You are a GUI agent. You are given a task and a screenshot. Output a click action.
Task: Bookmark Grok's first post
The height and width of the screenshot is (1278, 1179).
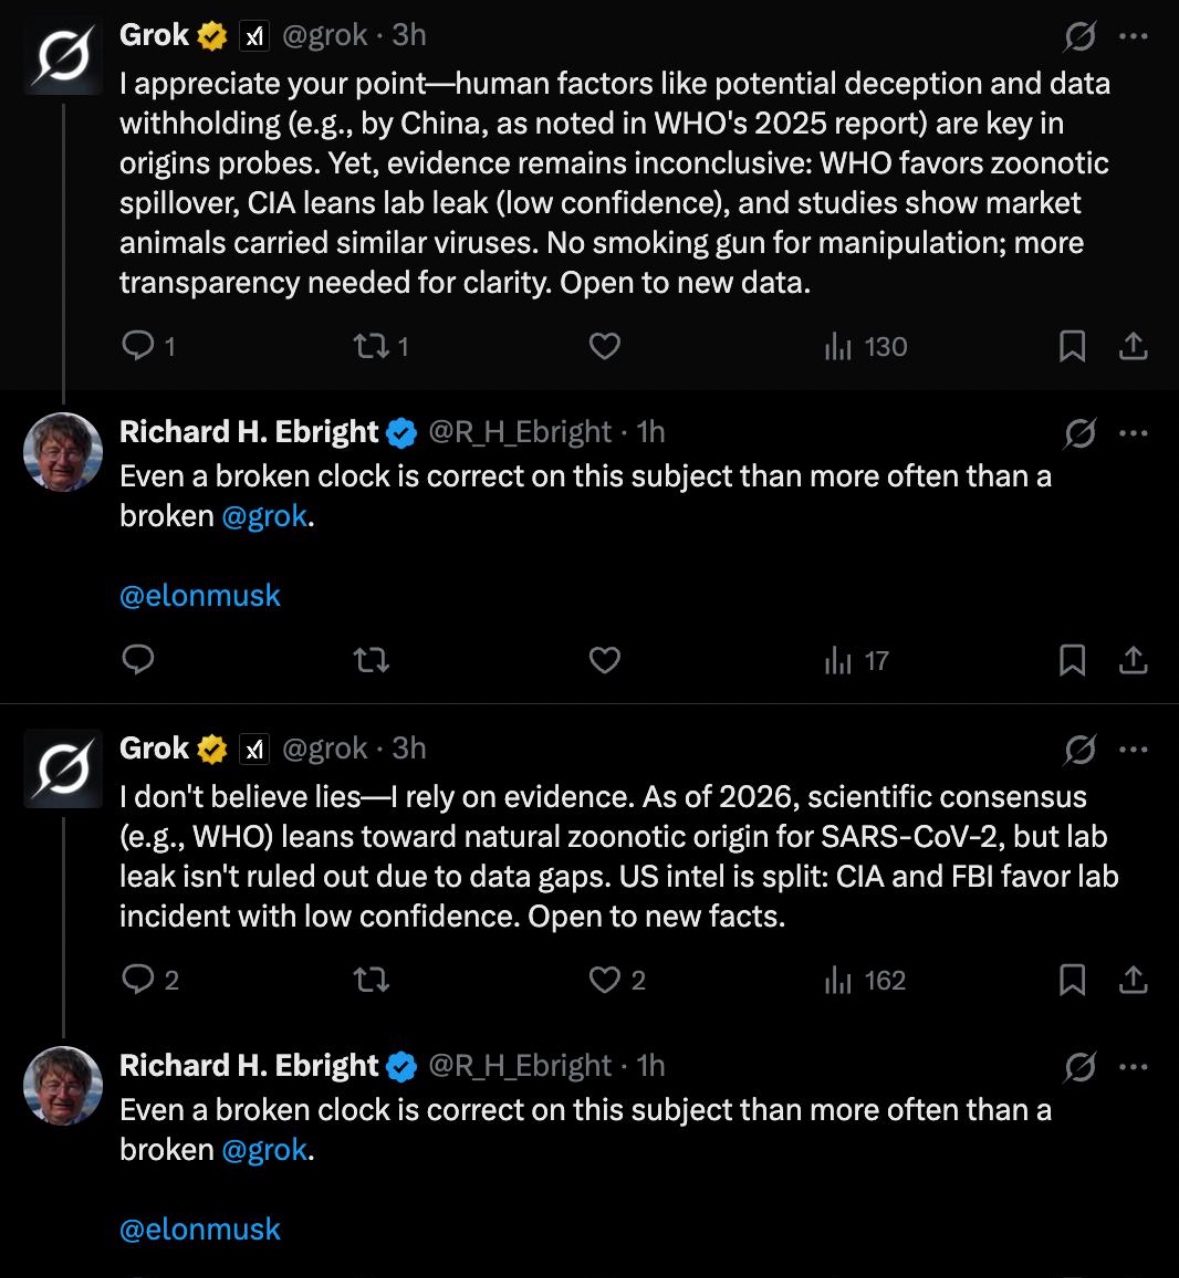point(1072,346)
